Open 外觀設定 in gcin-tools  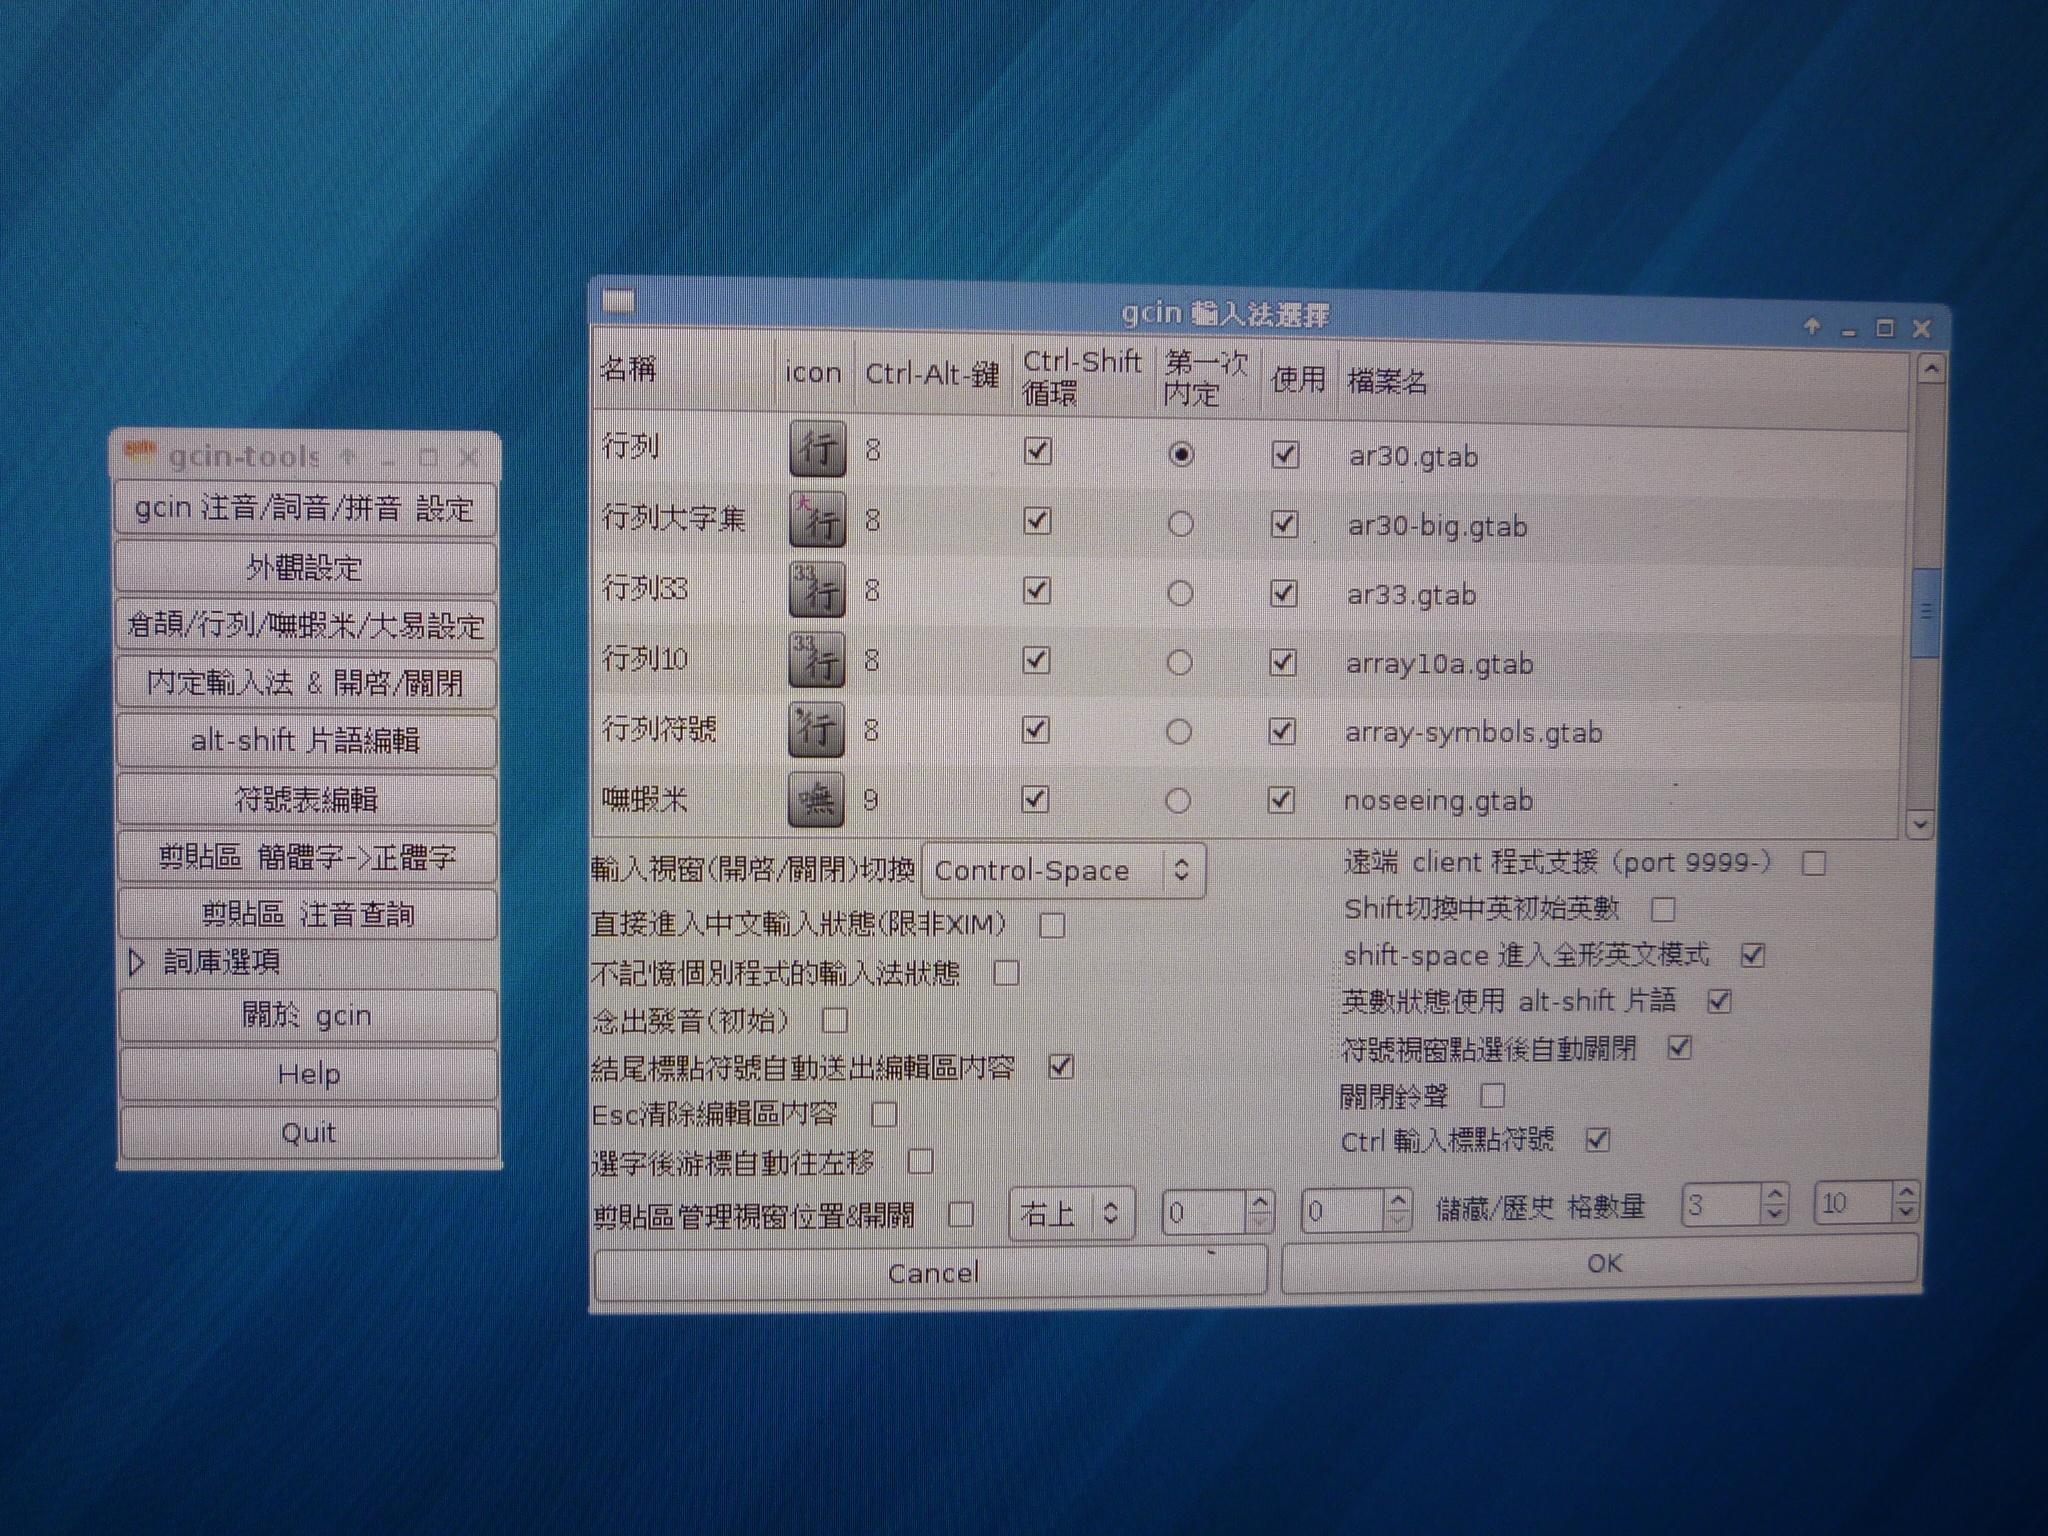tap(305, 567)
